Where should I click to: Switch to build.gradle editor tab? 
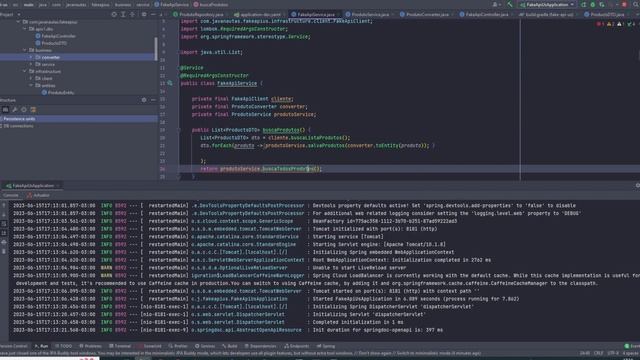[546, 14]
